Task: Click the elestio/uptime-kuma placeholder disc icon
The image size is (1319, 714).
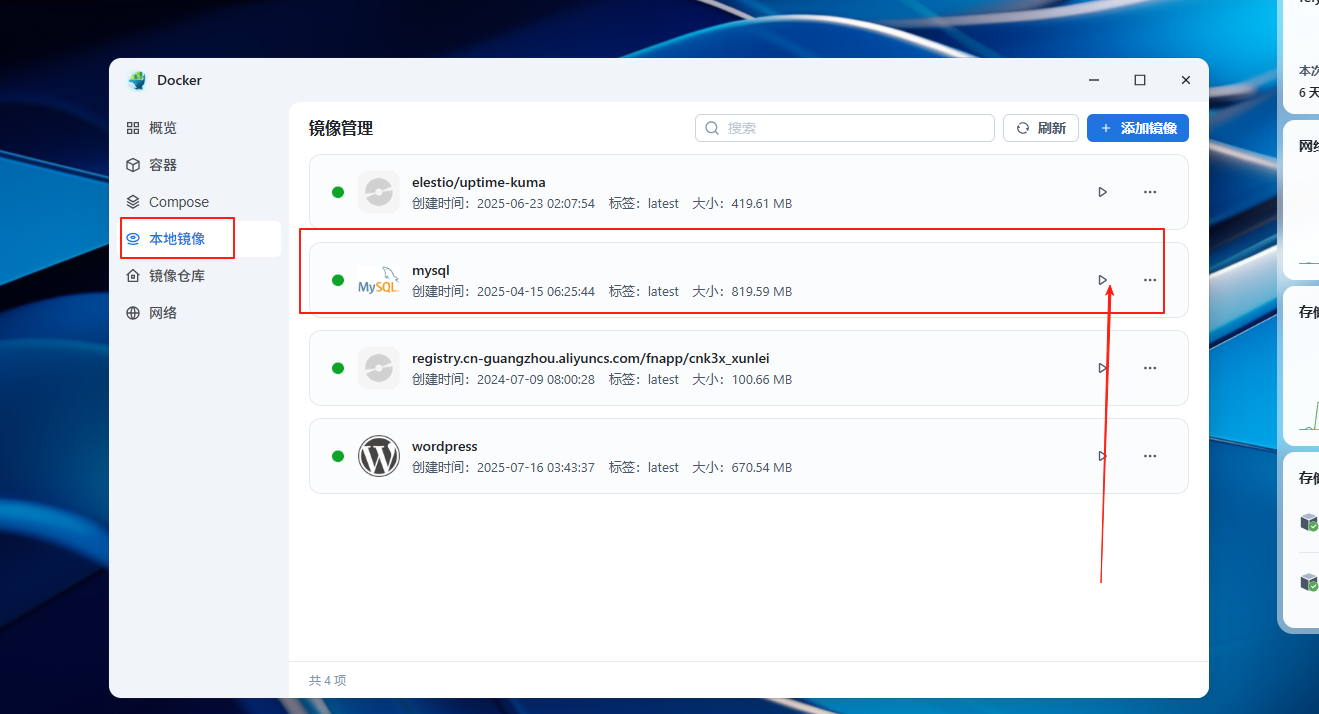Action: 379,192
